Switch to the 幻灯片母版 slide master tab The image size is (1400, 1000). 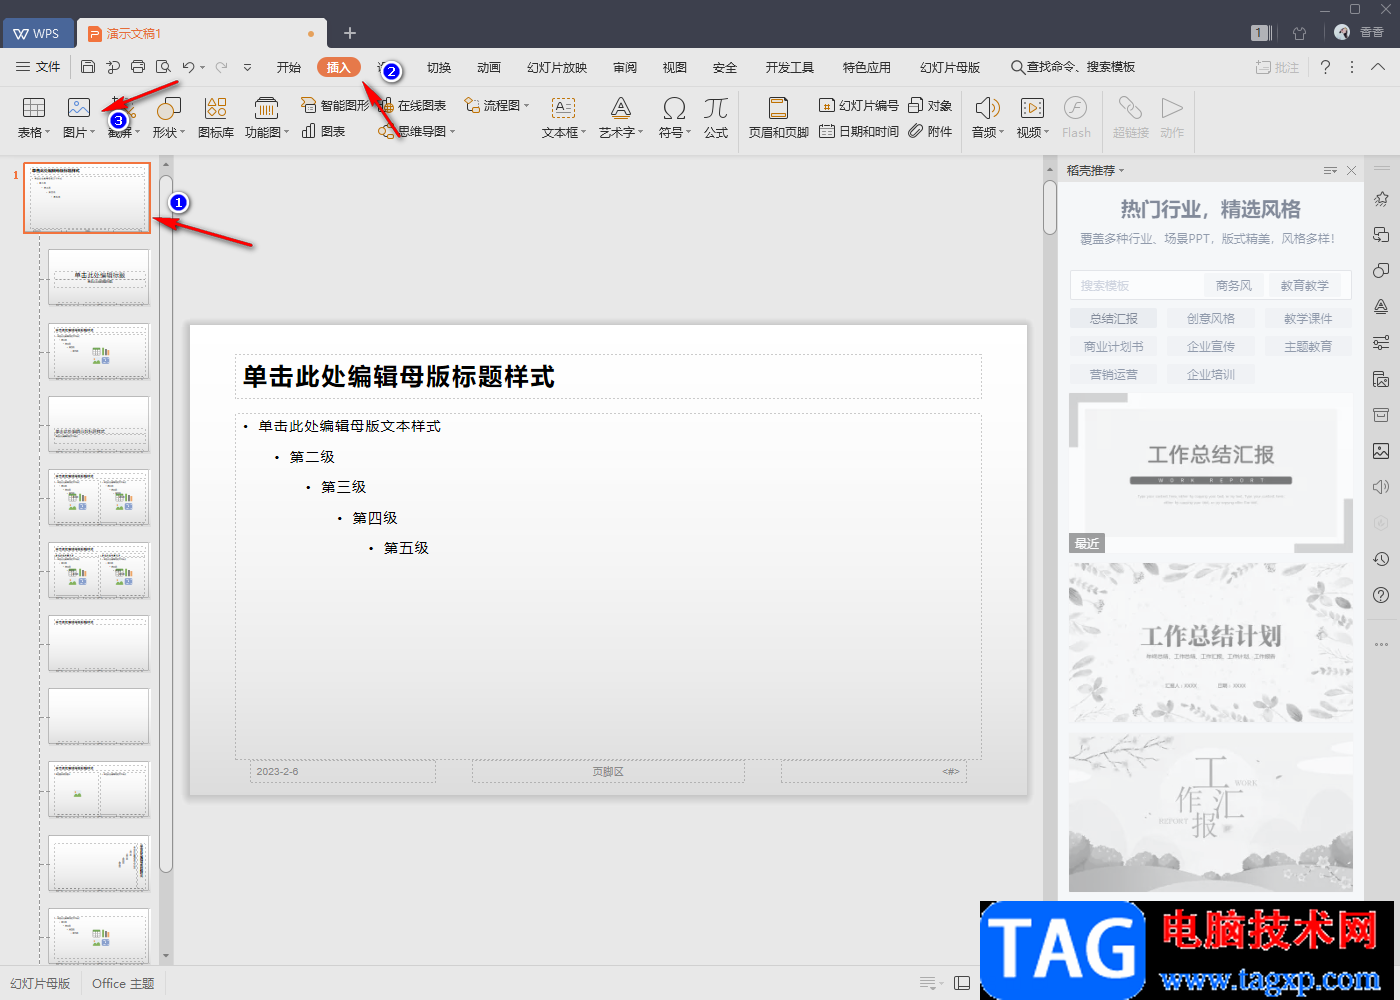click(x=950, y=67)
